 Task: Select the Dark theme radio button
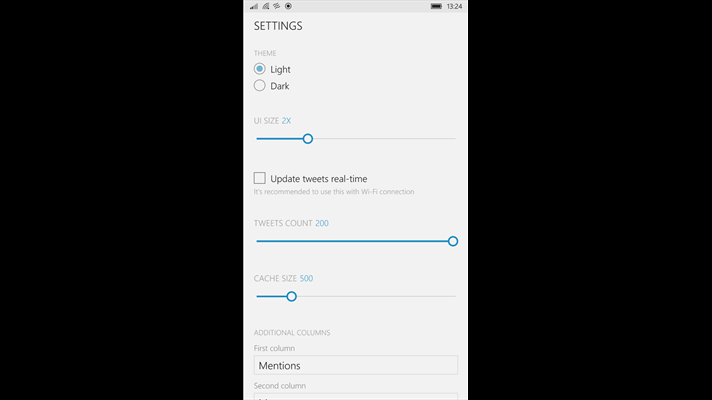click(x=260, y=85)
